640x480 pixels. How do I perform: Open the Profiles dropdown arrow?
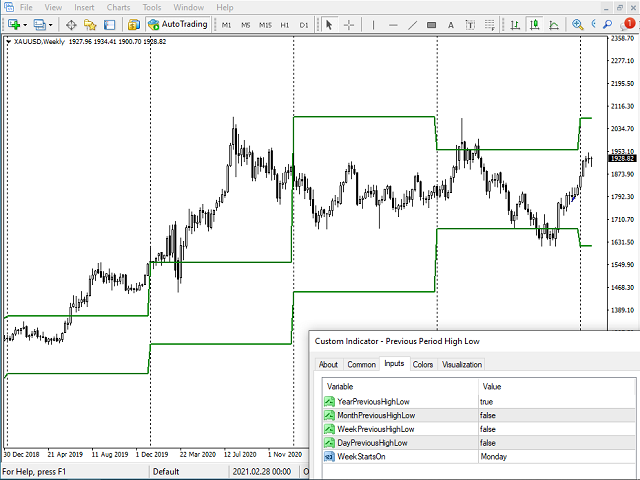[51, 25]
